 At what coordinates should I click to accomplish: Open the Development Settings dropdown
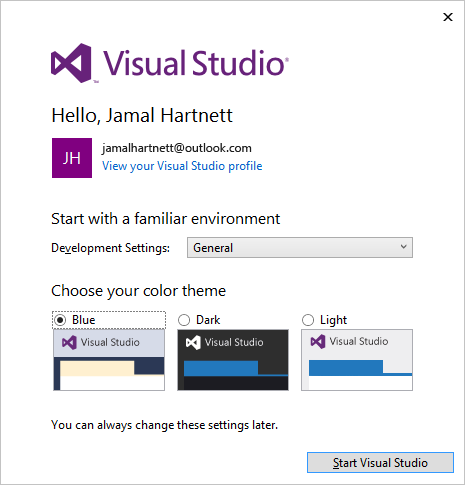[x=300, y=248]
